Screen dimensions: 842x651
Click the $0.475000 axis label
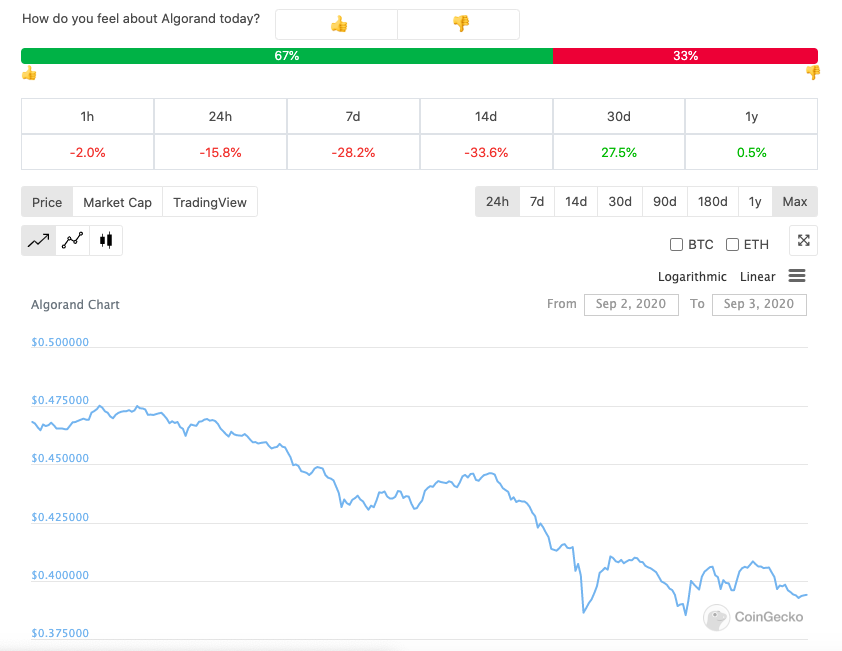coord(60,400)
